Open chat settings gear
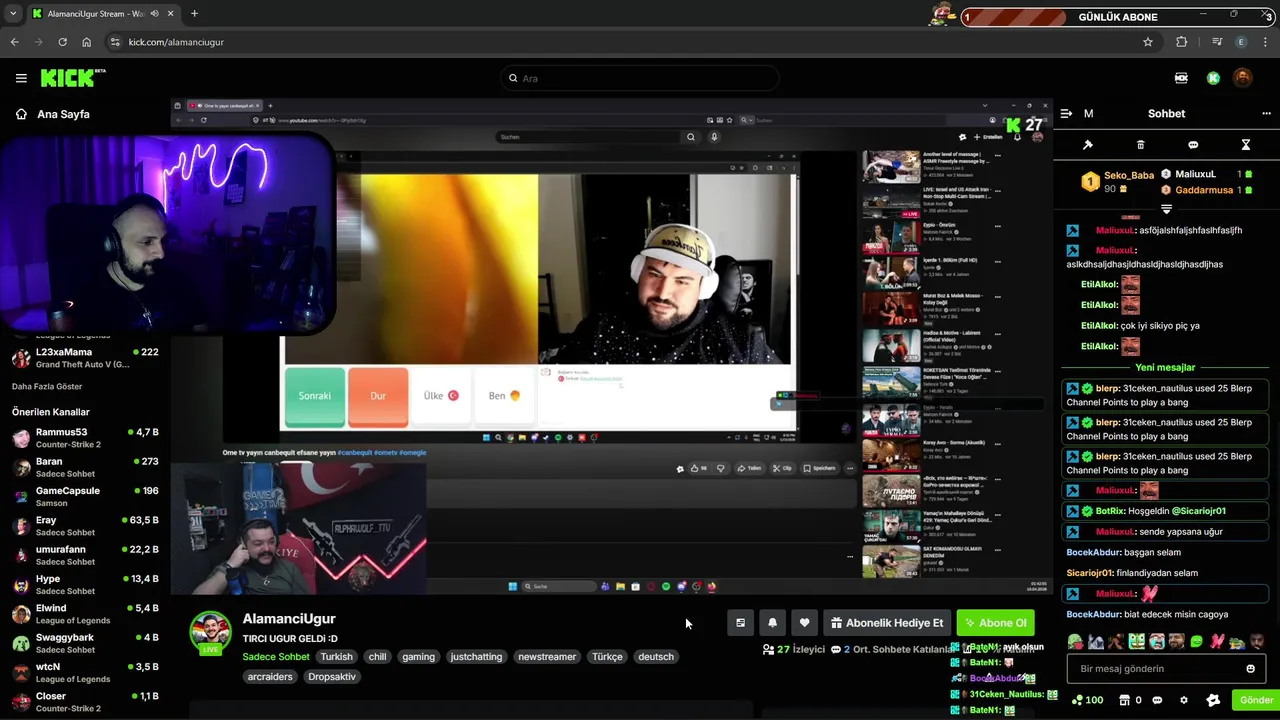Viewport: 1280px width, 720px height. click(1184, 700)
